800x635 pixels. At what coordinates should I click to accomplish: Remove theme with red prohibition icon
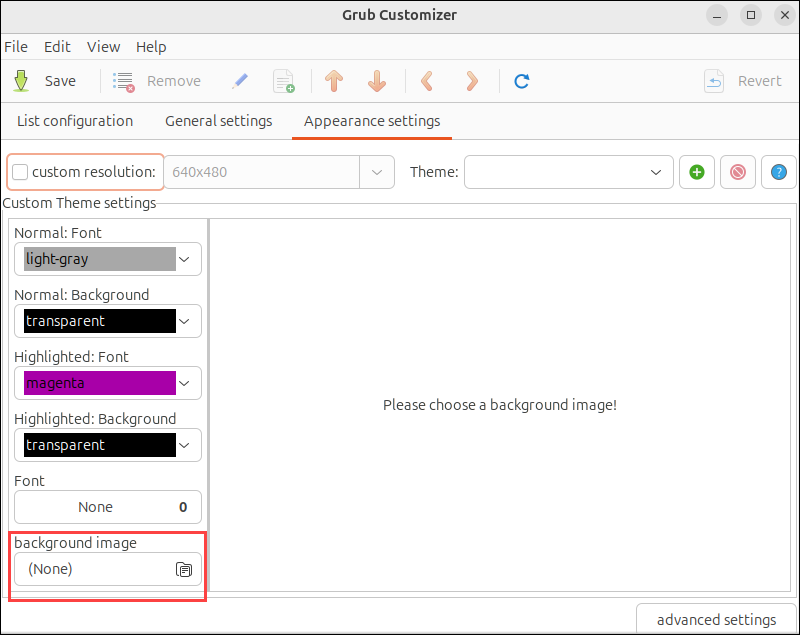(738, 172)
